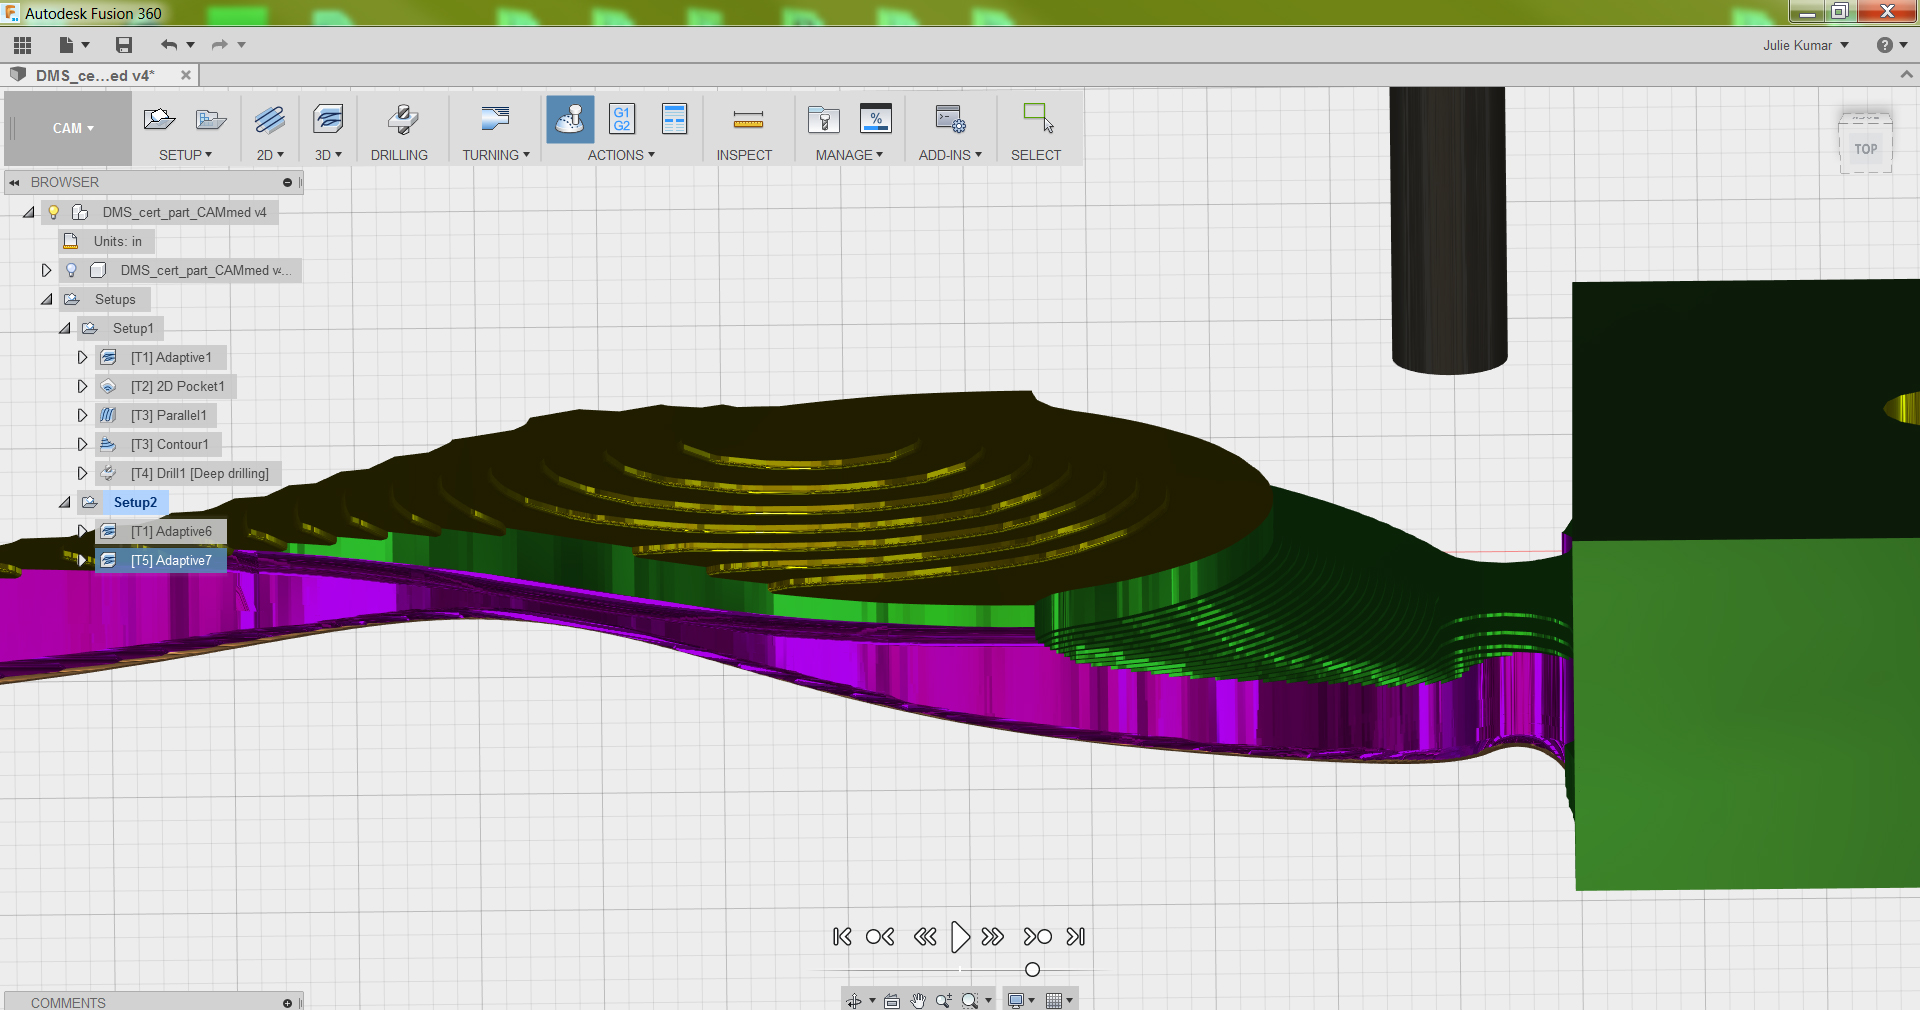The image size is (1920, 1010).
Task: Collapse the Browser panel arrows
Action: click(x=14, y=182)
